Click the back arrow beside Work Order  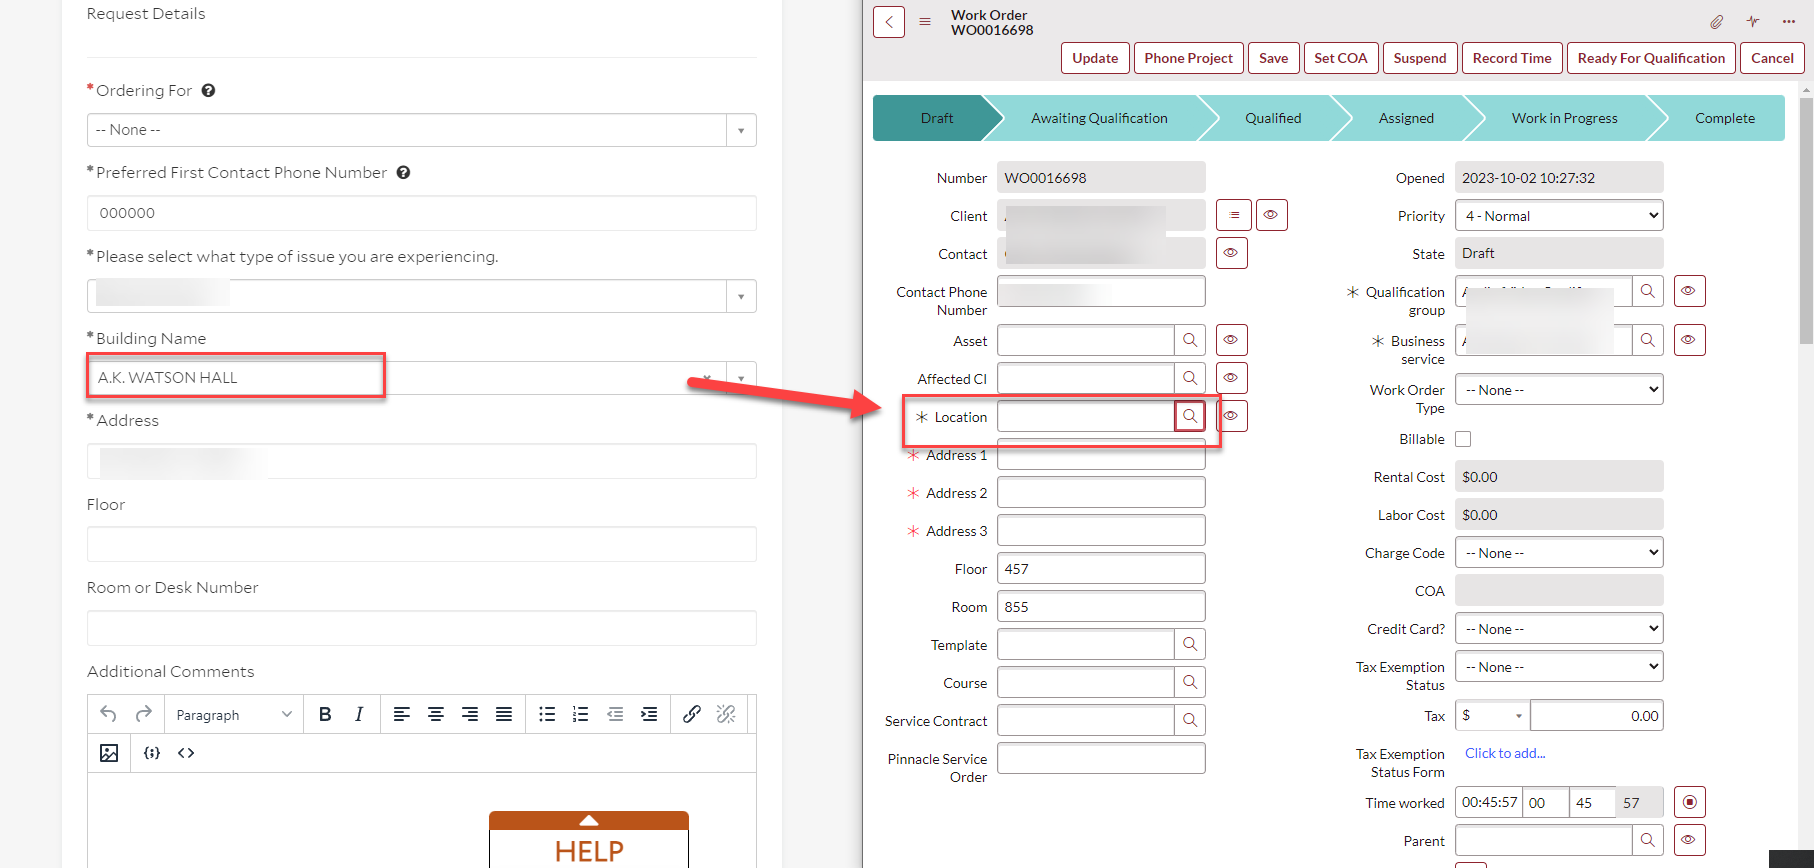pyautogui.click(x=889, y=22)
